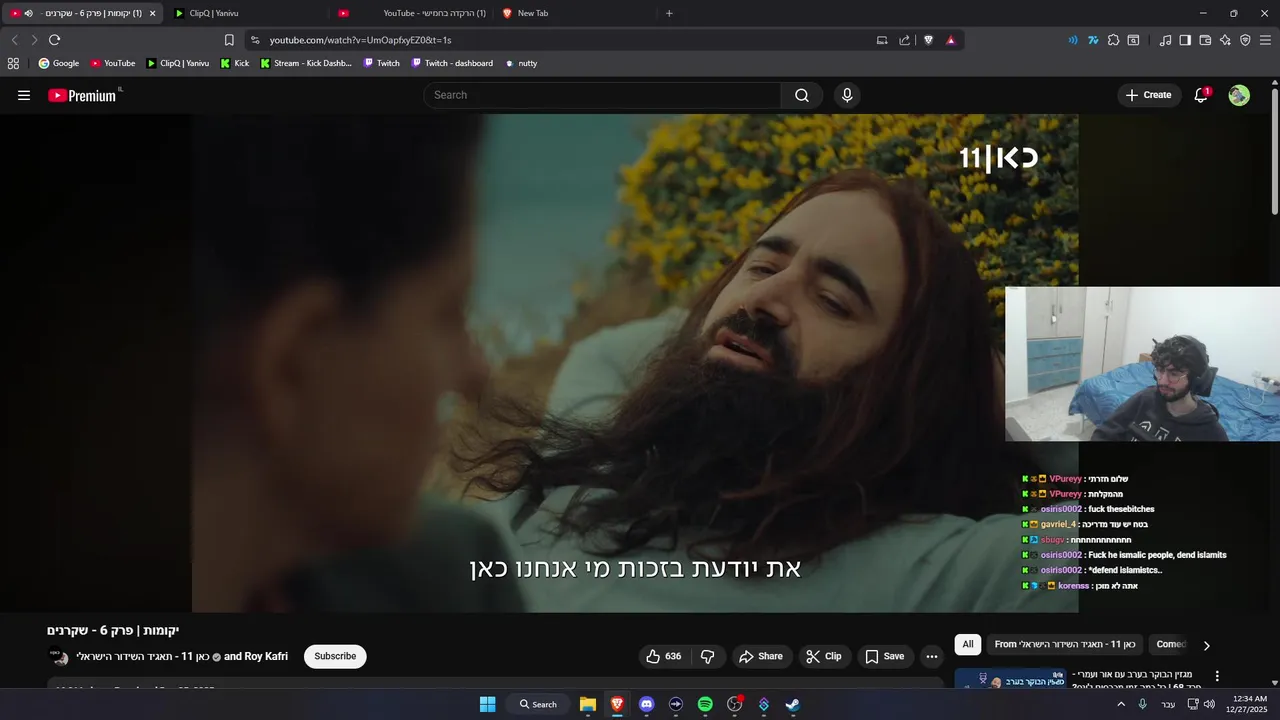Viewport: 1280px width, 720px height.
Task: Open the suggested video thumbnail
Action: click(x=1010, y=679)
